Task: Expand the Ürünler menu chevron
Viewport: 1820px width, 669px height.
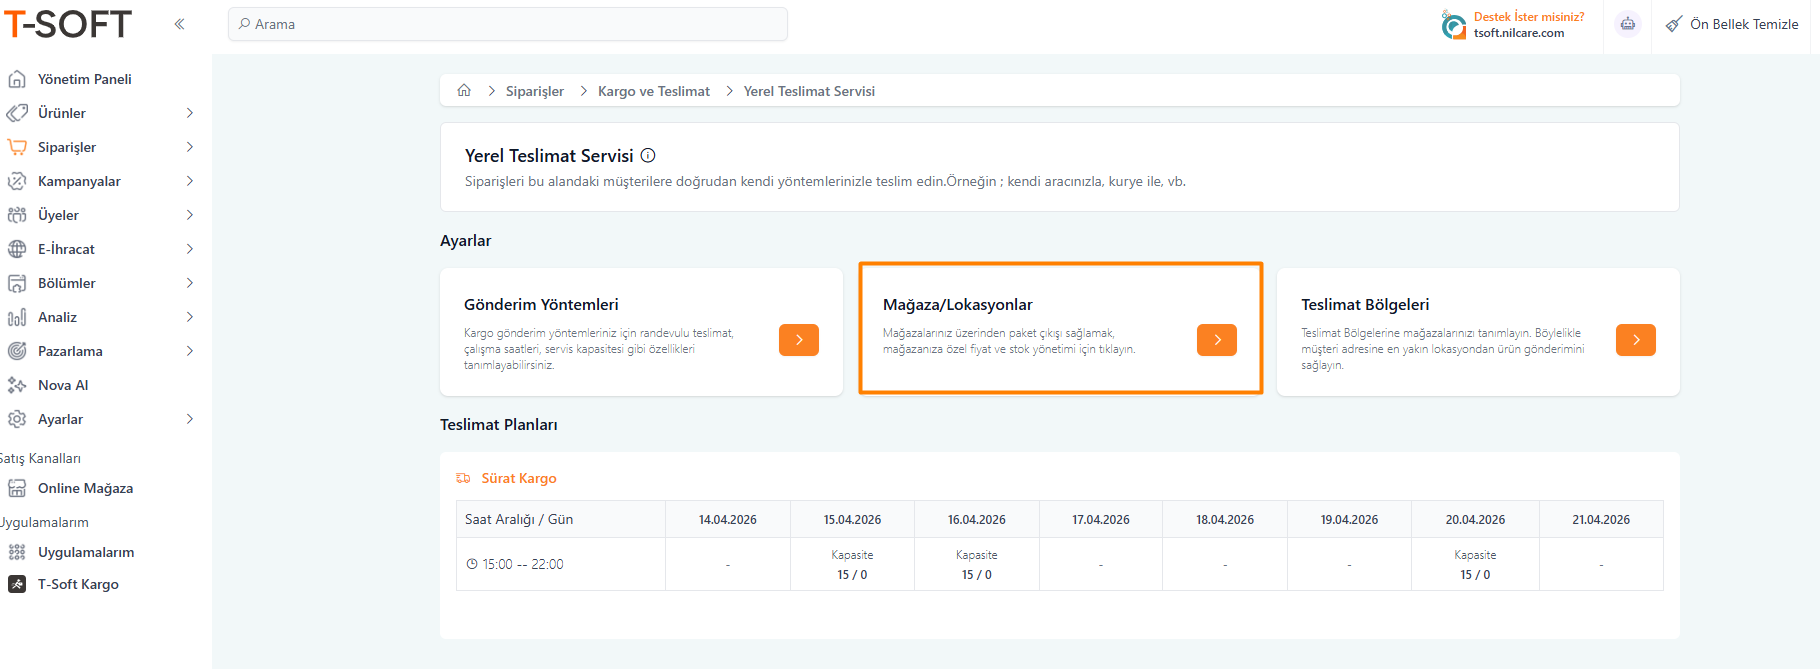Action: point(190,113)
